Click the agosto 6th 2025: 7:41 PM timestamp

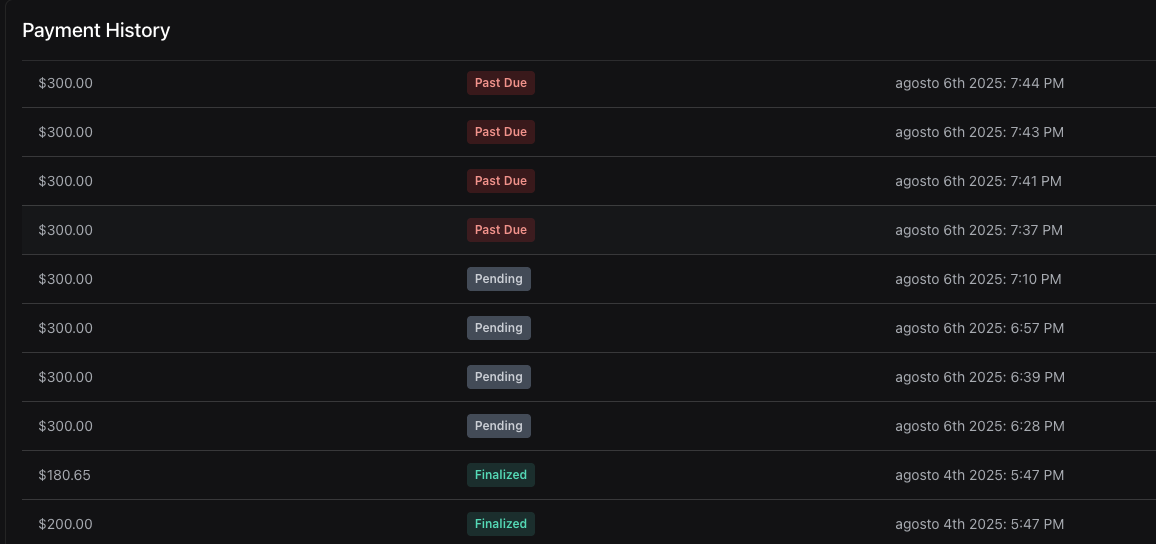(x=978, y=181)
